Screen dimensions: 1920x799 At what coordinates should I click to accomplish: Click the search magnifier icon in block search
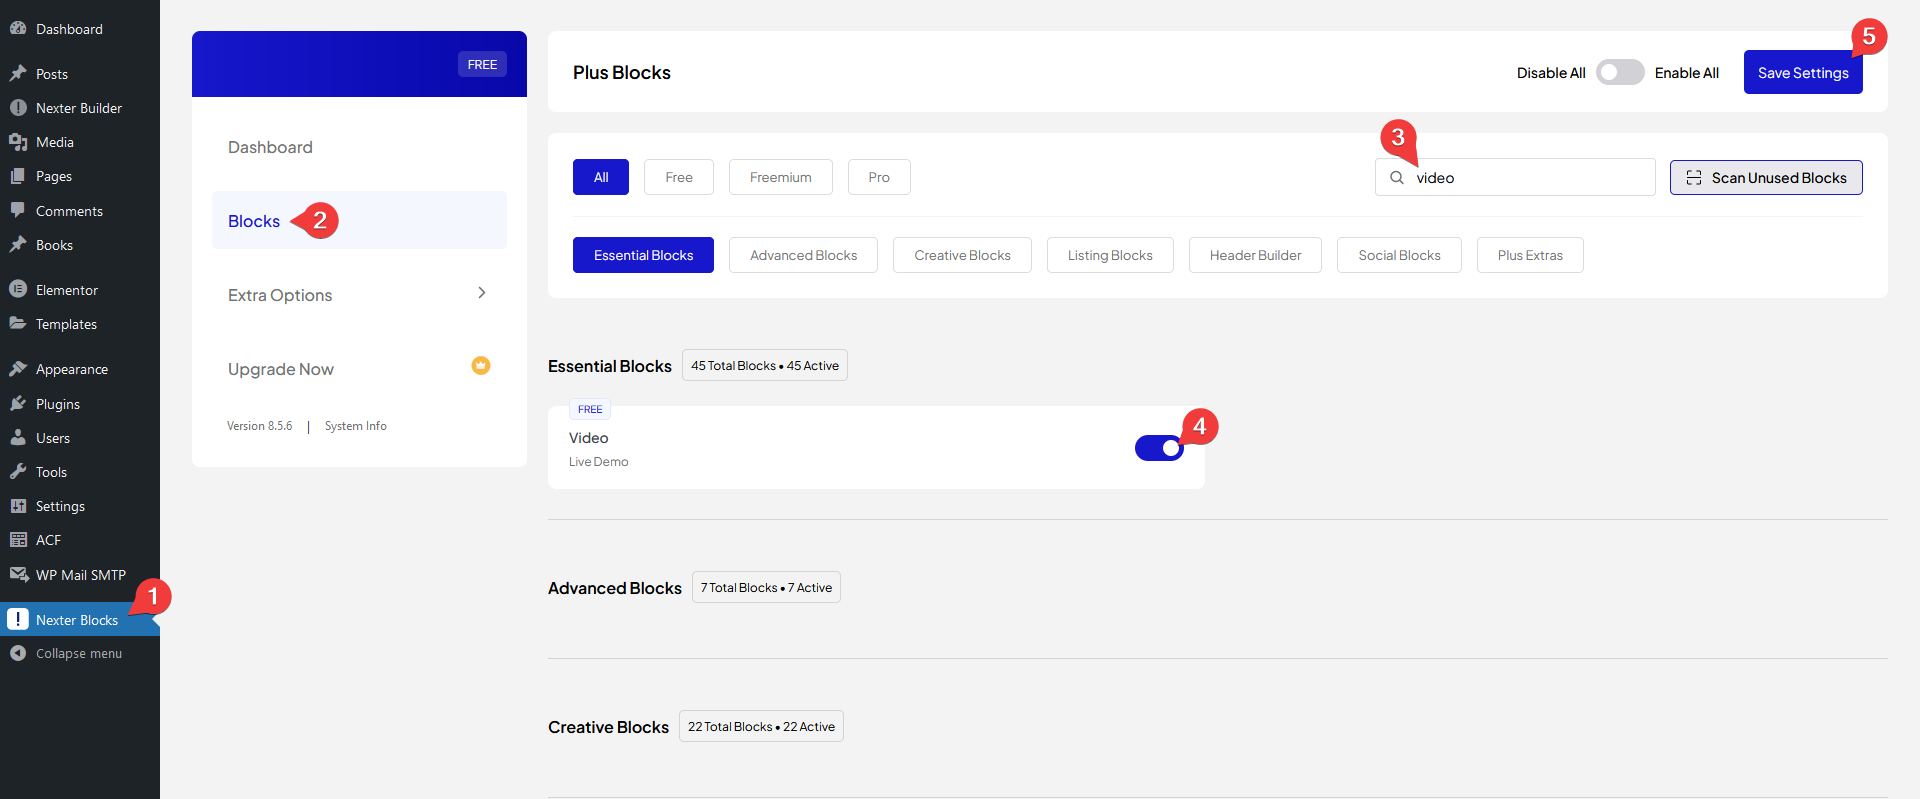tap(1397, 178)
